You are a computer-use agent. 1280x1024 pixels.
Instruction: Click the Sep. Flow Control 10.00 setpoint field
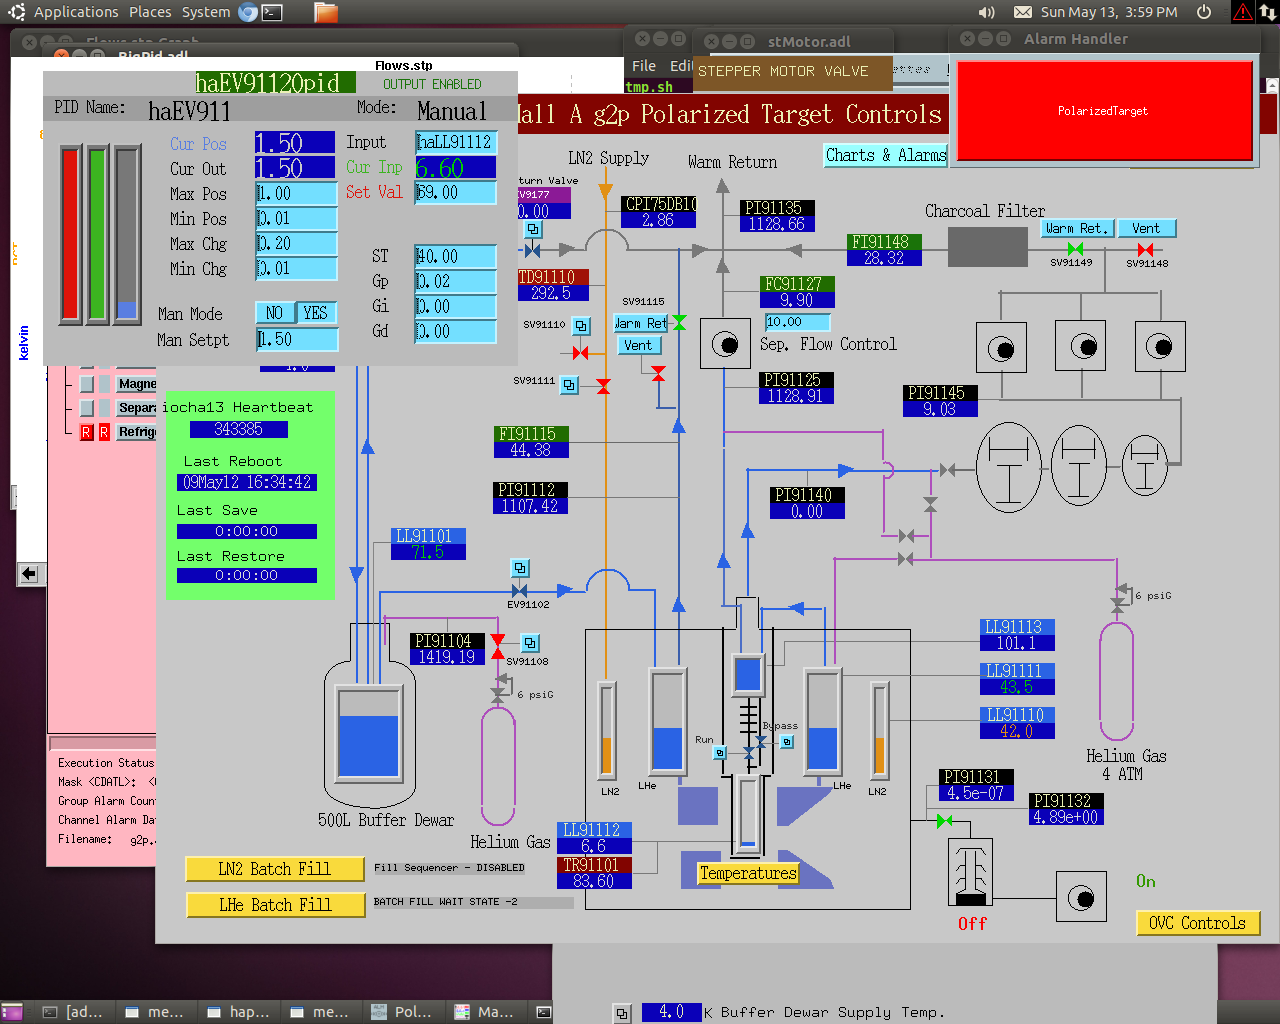pos(797,322)
